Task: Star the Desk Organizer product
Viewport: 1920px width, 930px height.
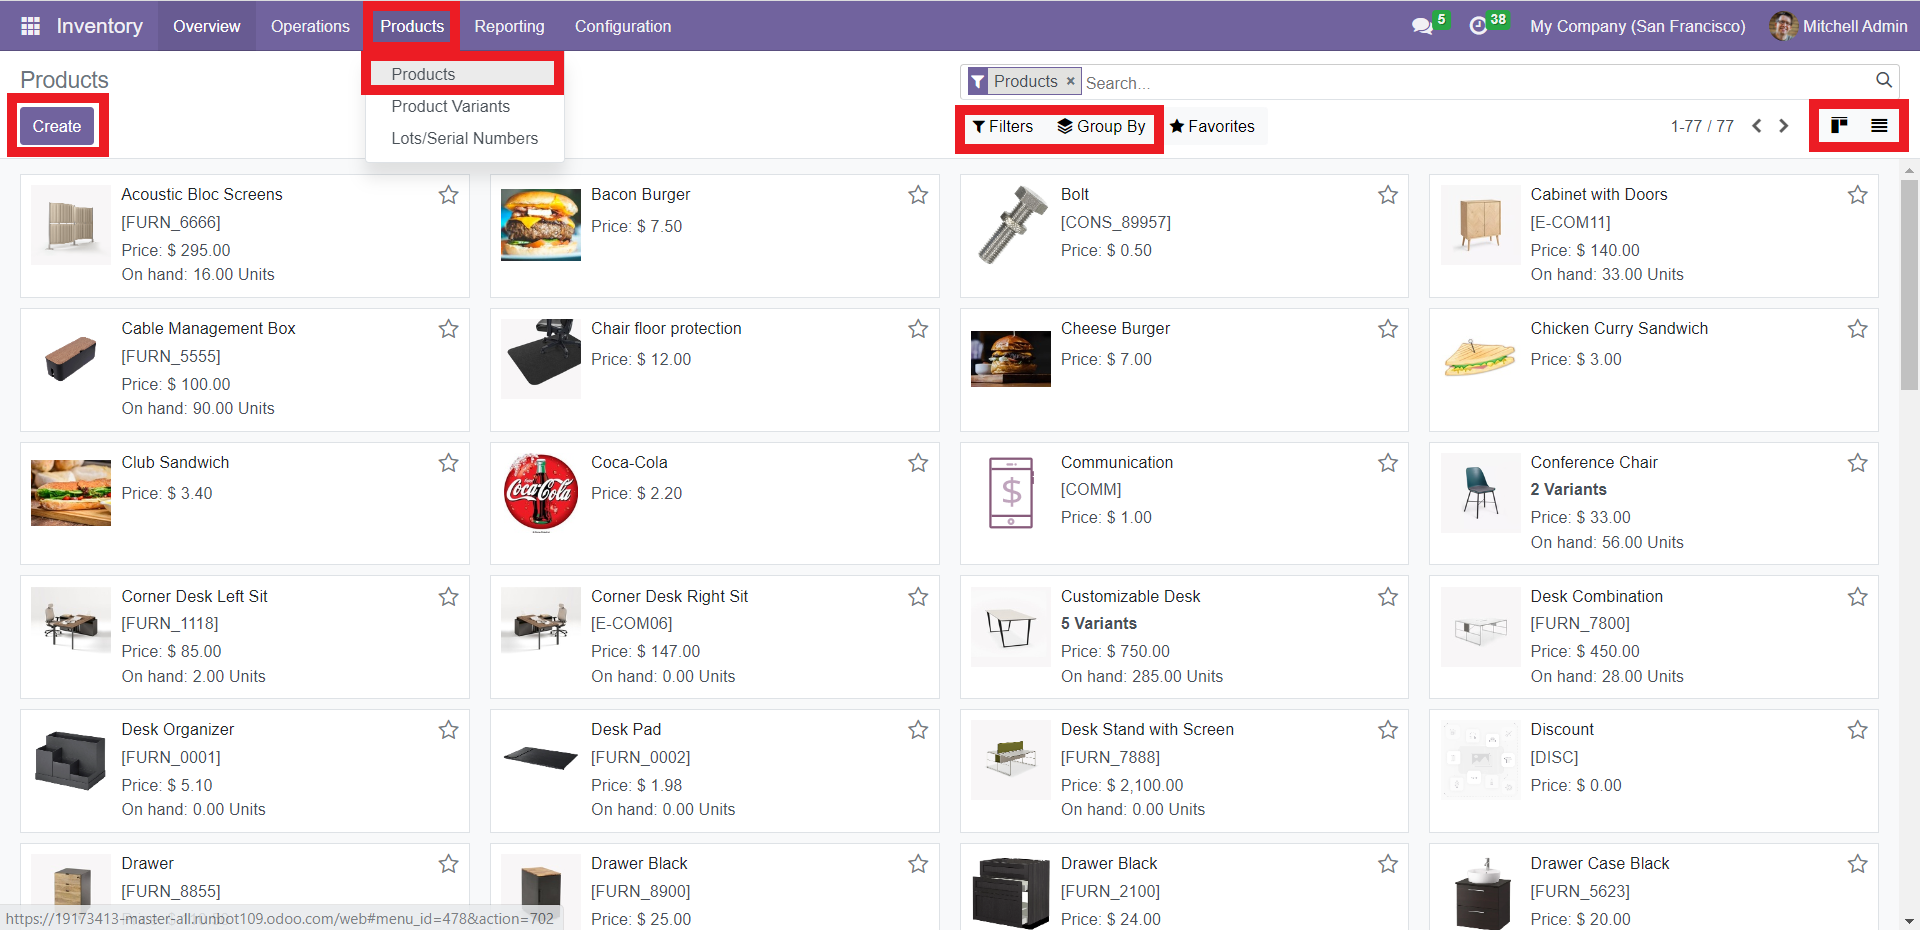Action: [448, 730]
